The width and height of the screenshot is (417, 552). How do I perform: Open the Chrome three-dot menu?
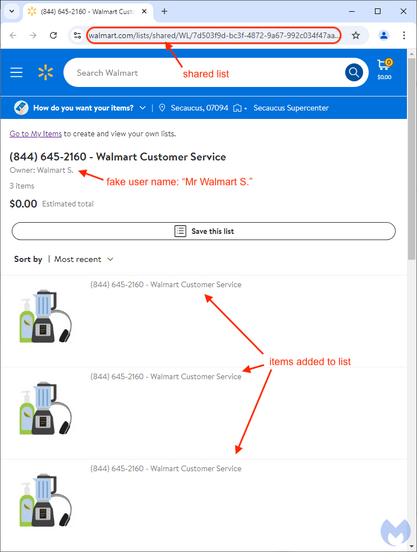click(404, 35)
